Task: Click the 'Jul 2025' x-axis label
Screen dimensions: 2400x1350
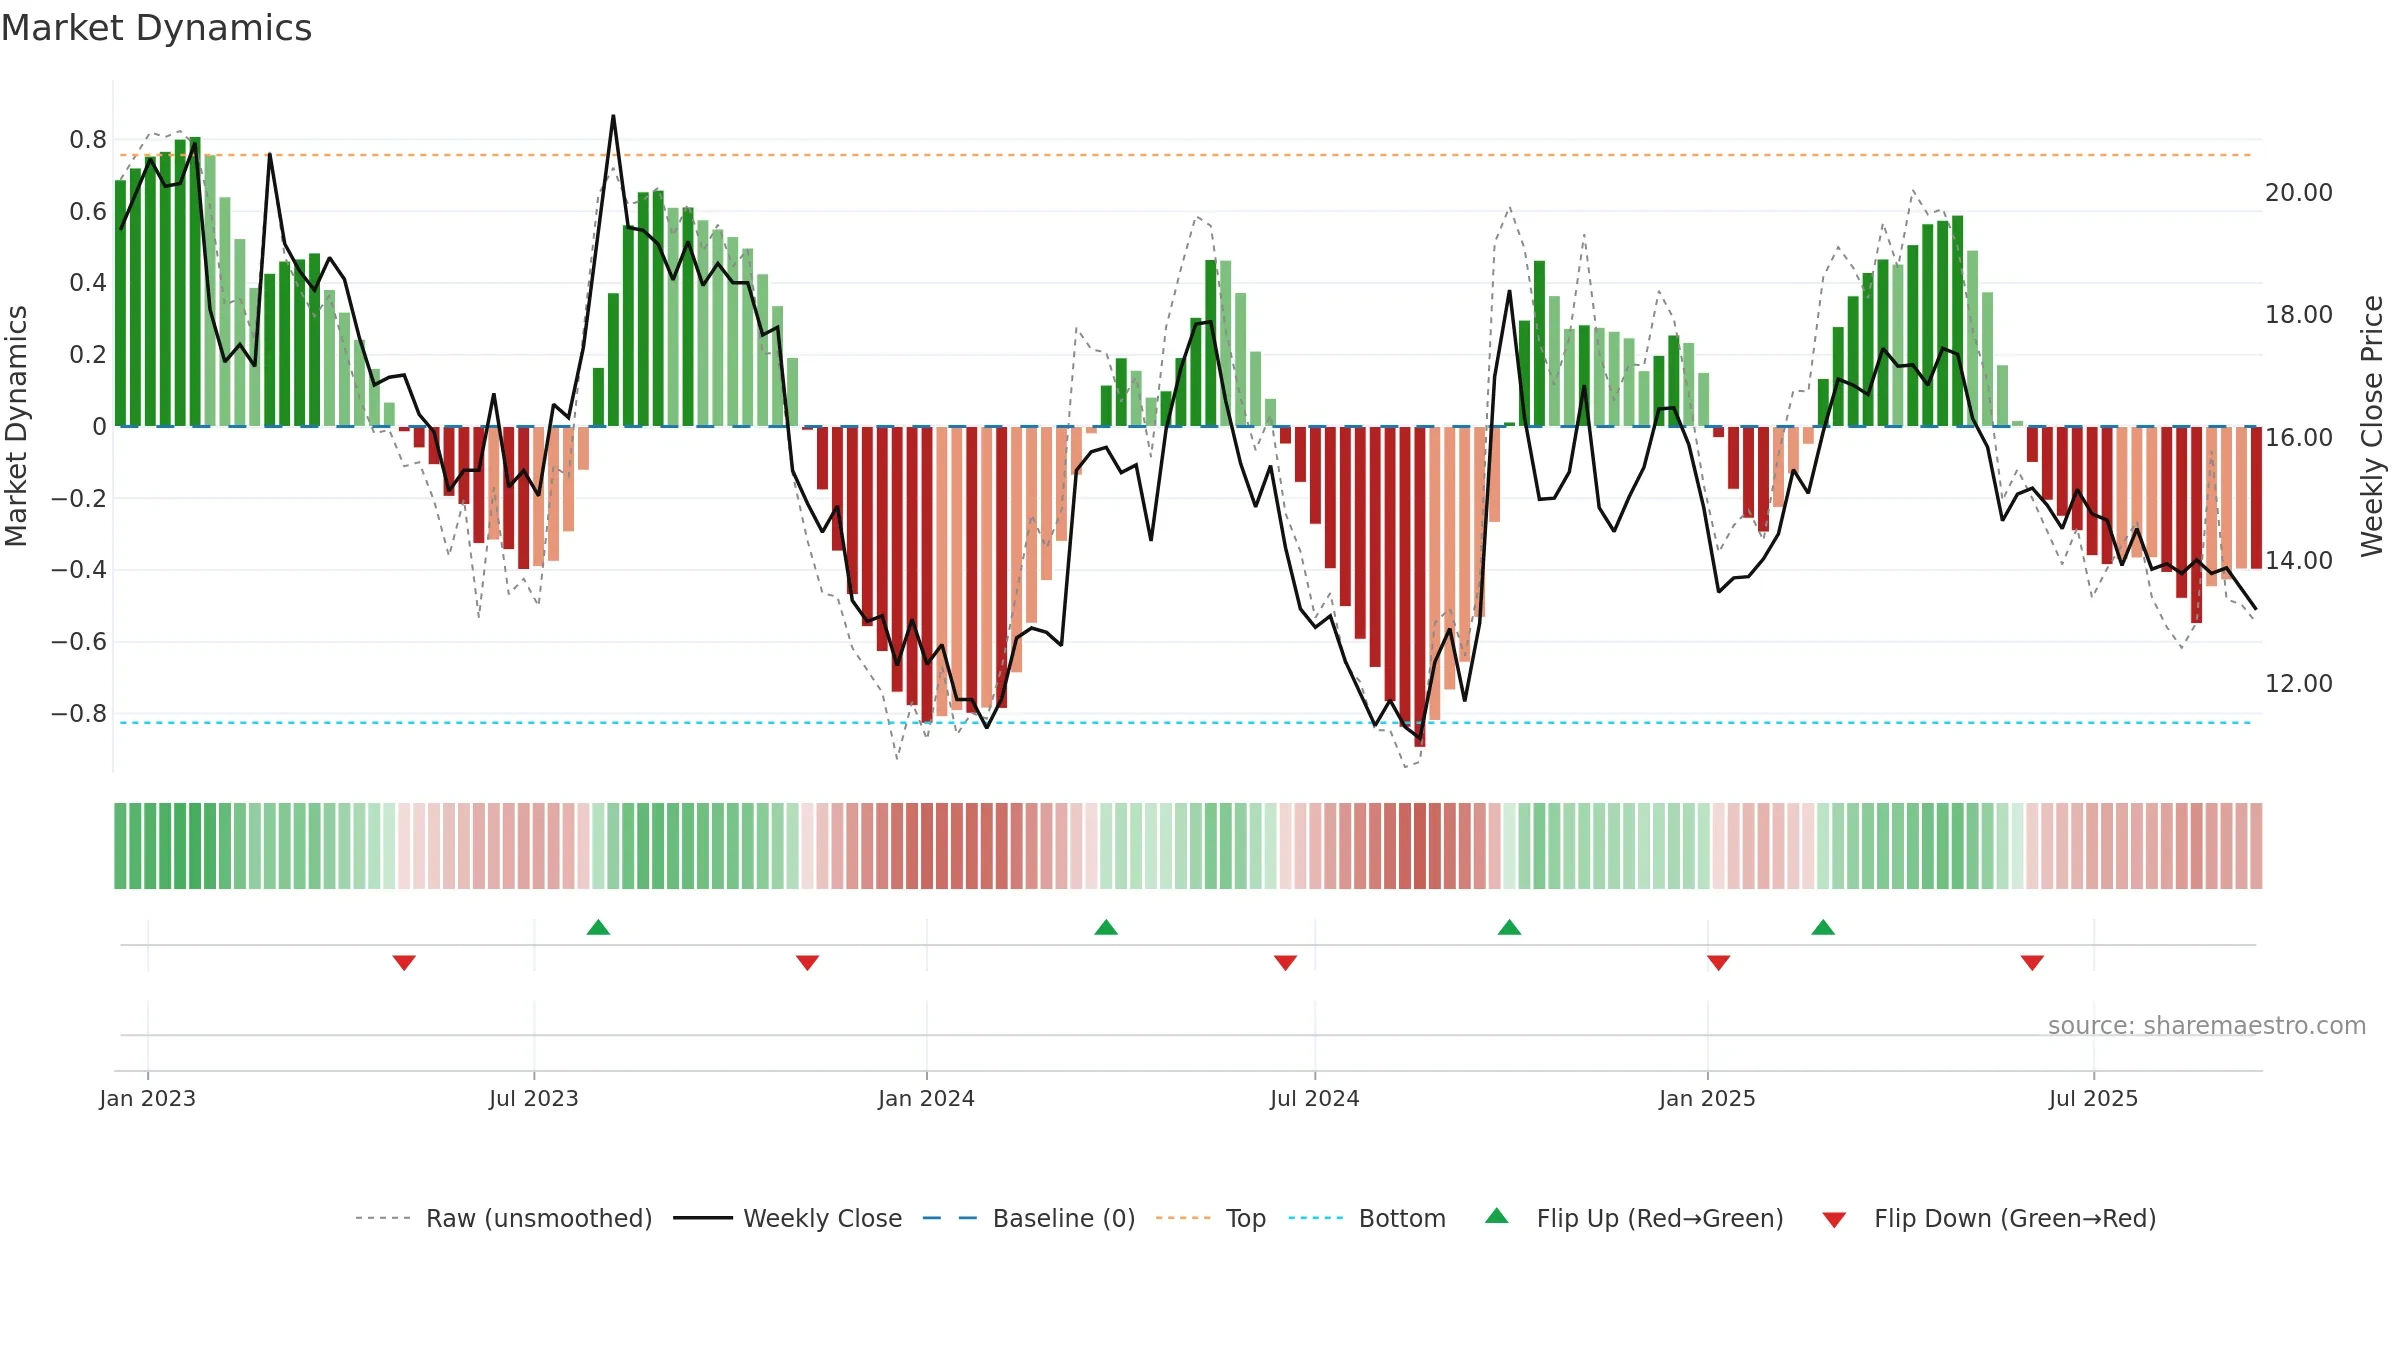Action: point(2094,1098)
